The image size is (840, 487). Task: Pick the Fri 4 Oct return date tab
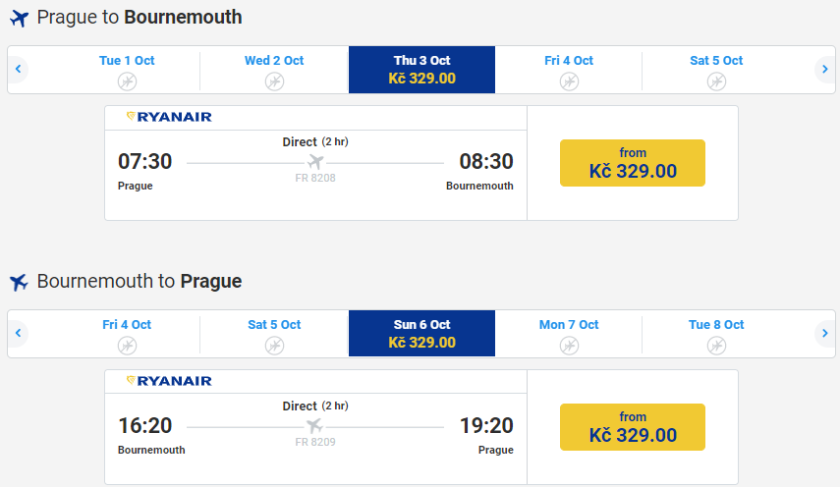point(127,333)
